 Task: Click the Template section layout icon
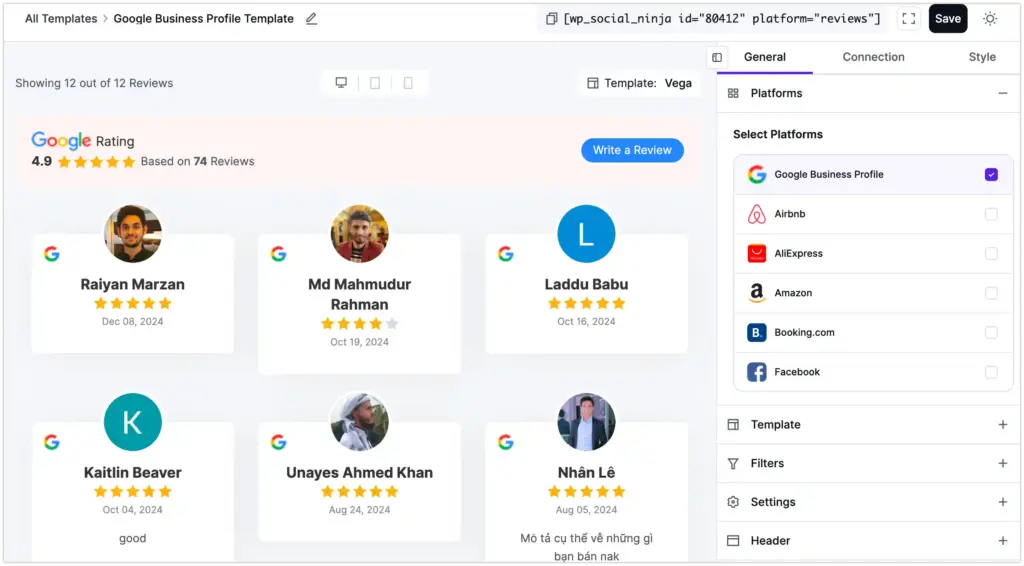[x=733, y=424]
